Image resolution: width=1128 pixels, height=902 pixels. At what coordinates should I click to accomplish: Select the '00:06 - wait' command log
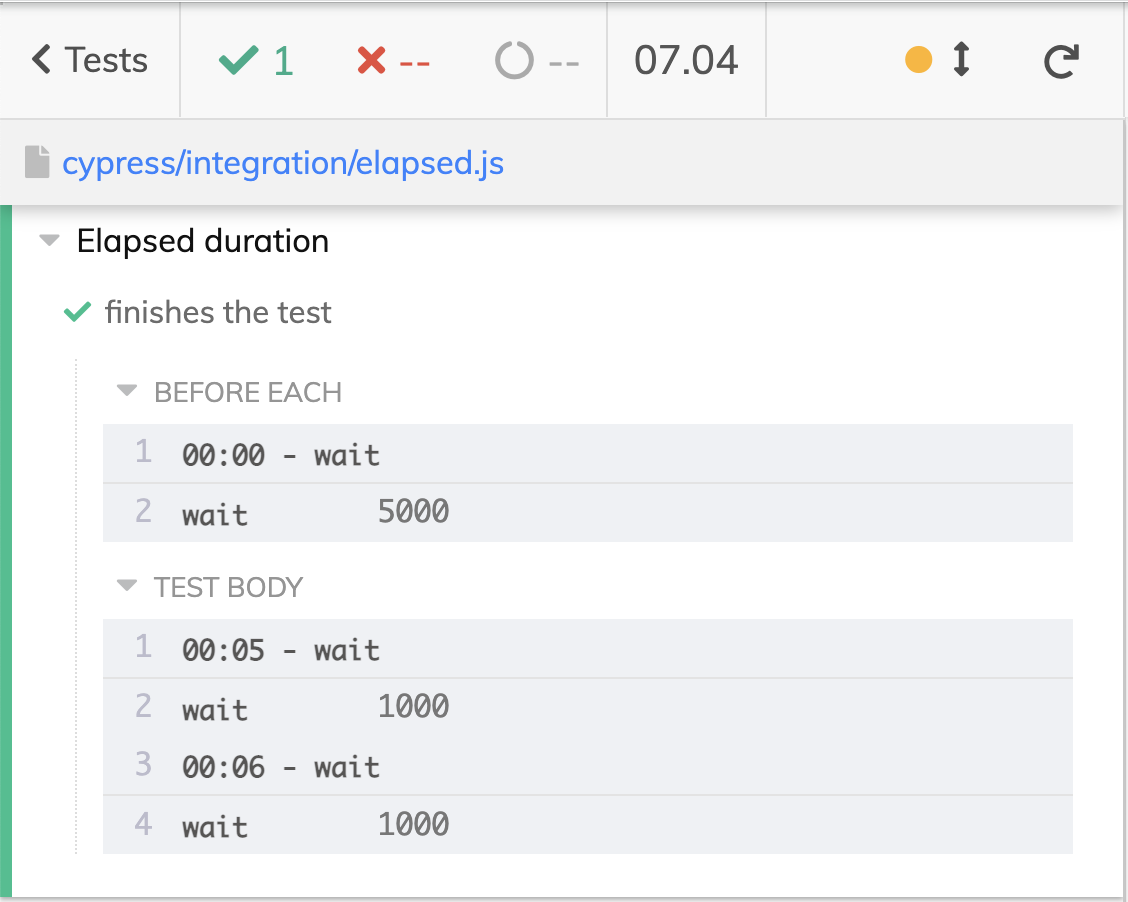point(281,767)
